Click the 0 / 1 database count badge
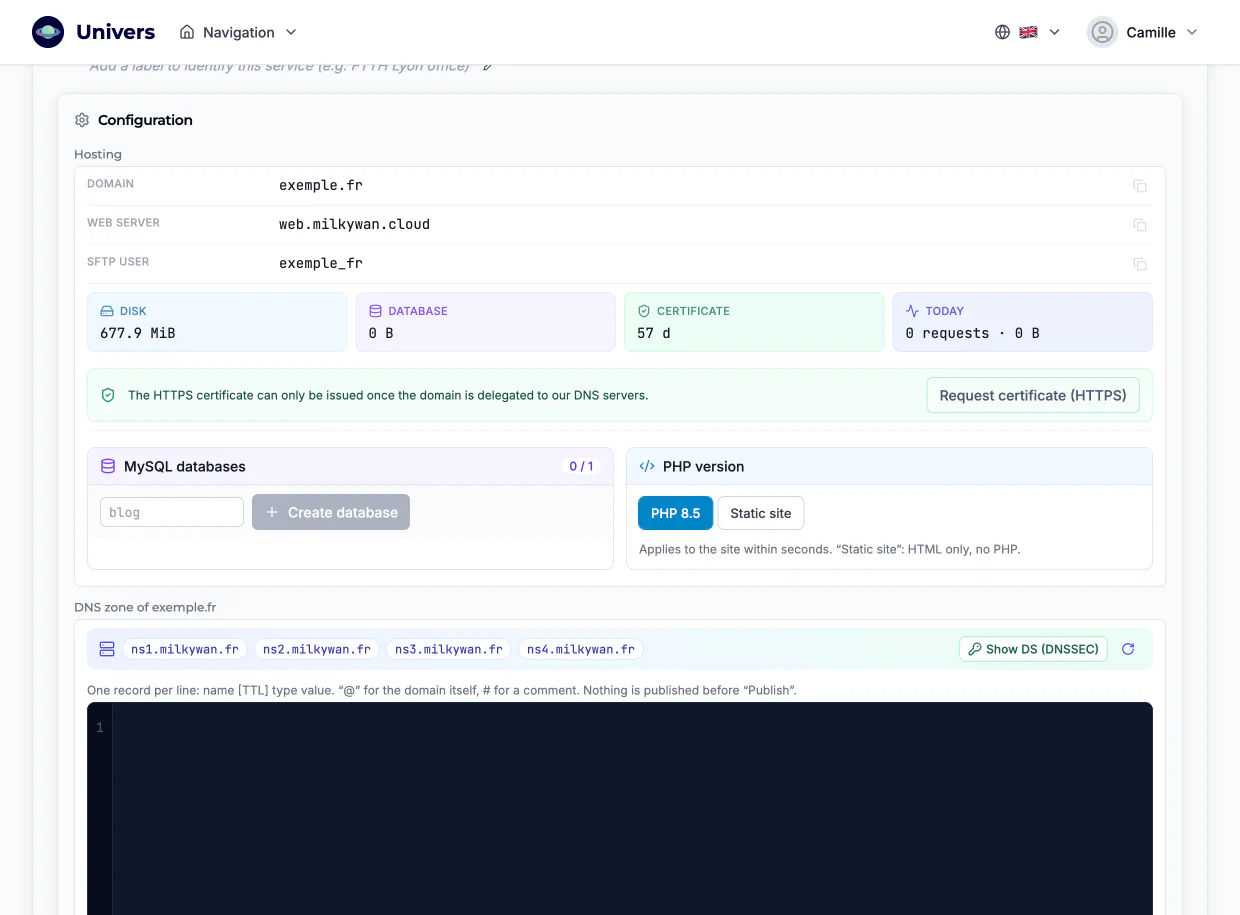The height and width of the screenshot is (915, 1240). [x=581, y=466]
